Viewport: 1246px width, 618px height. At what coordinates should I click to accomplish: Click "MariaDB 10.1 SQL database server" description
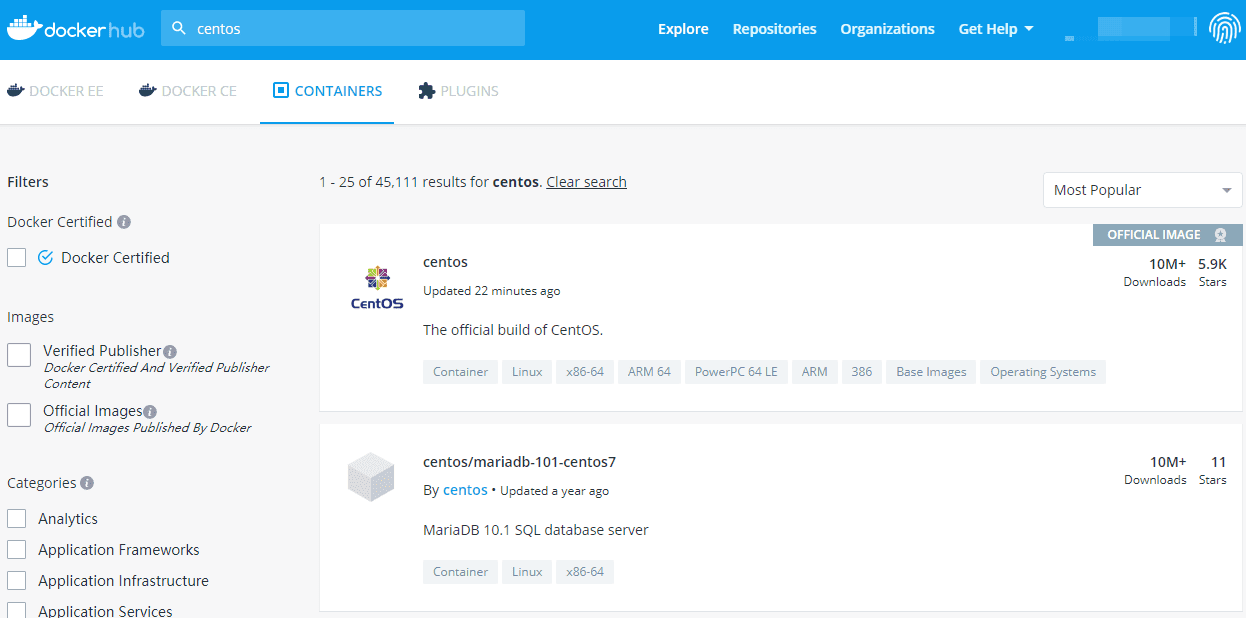coord(536,530)
